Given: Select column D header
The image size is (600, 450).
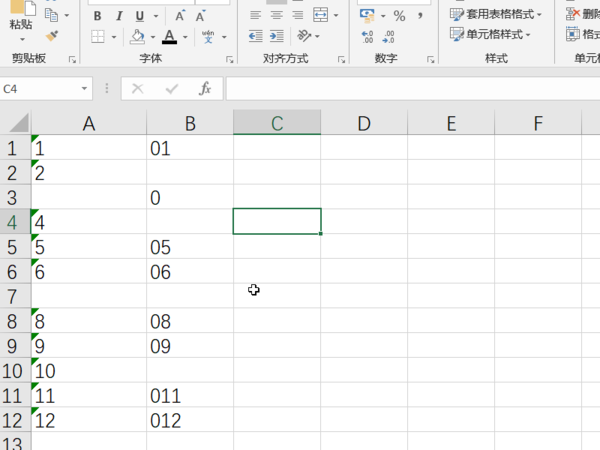Looking at the screenshot, I should (364, 123).
